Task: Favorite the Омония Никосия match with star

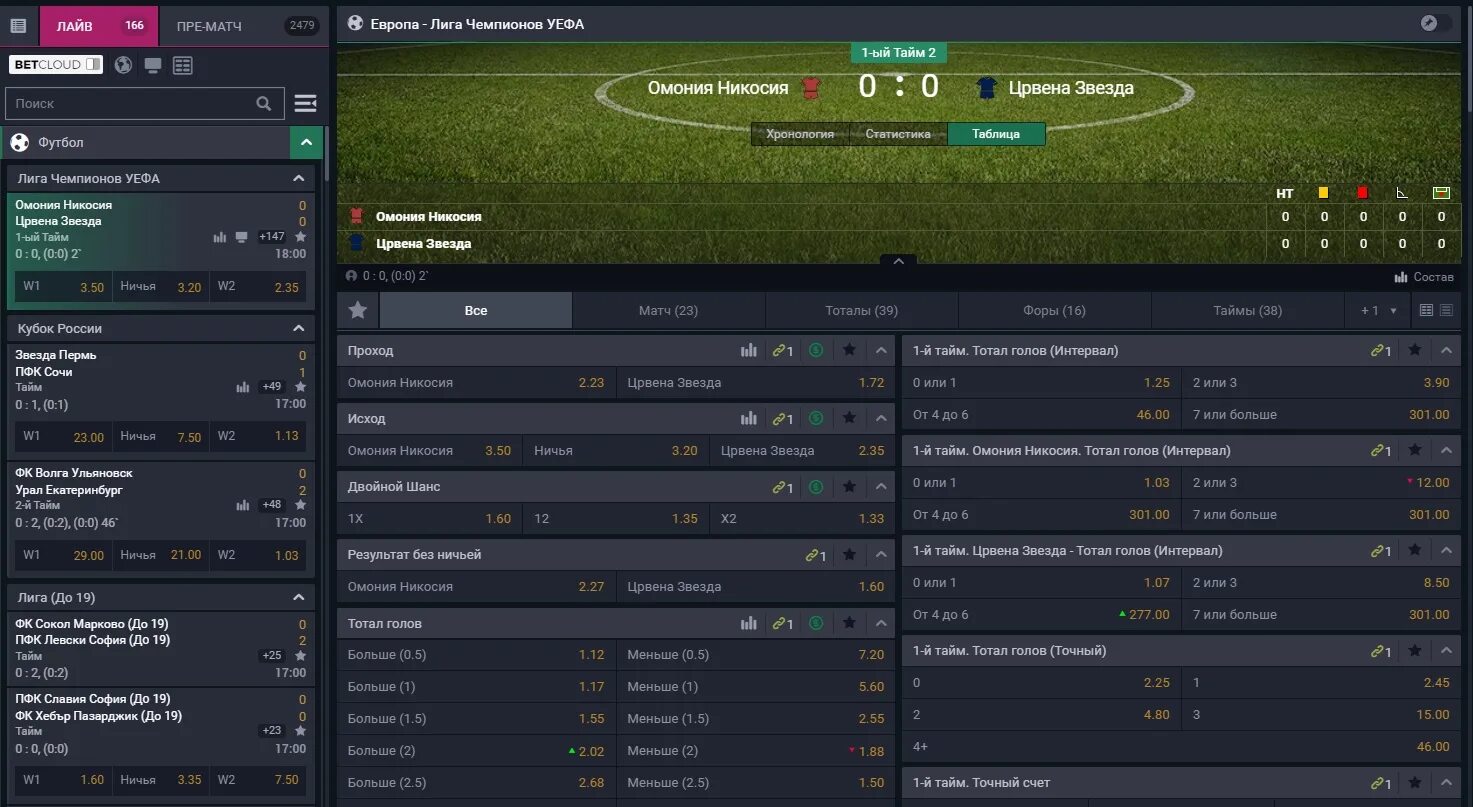Action: tap(301, 237)
